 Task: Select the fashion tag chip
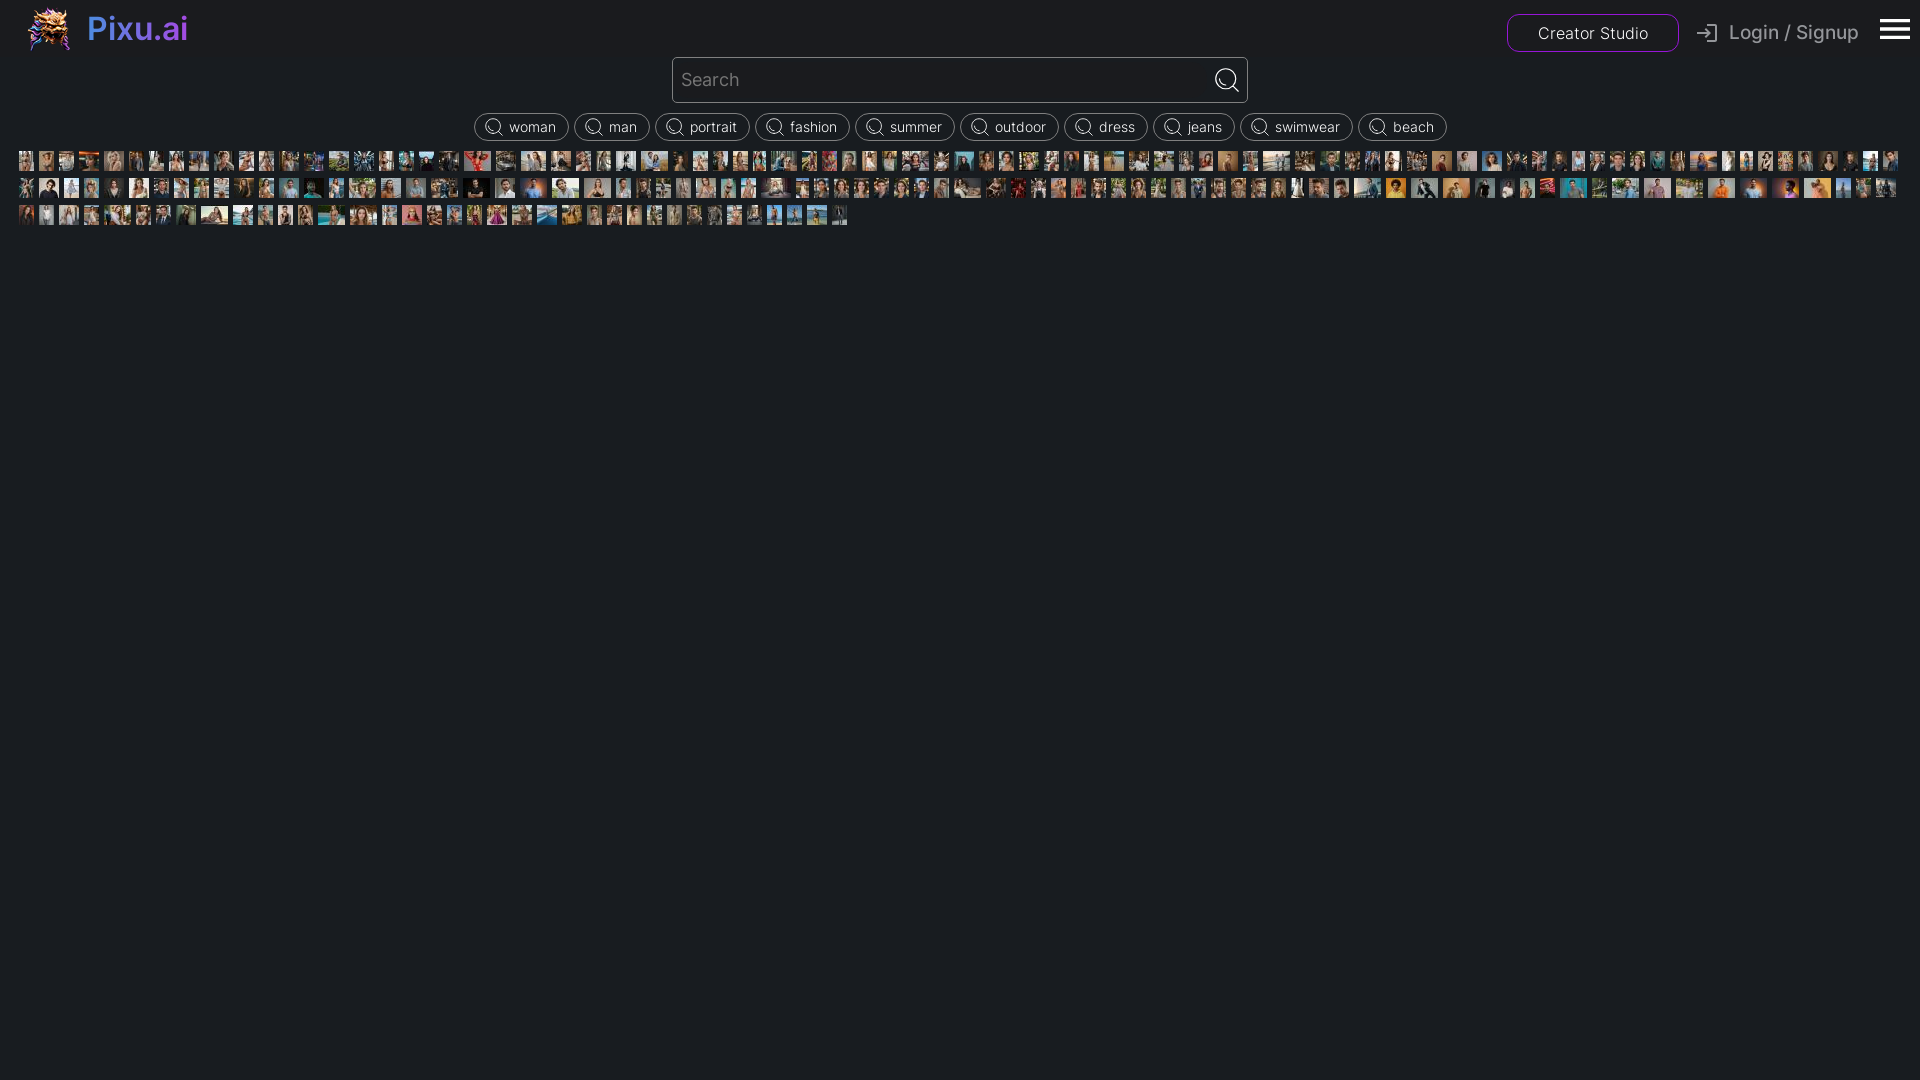coord(801,127)
